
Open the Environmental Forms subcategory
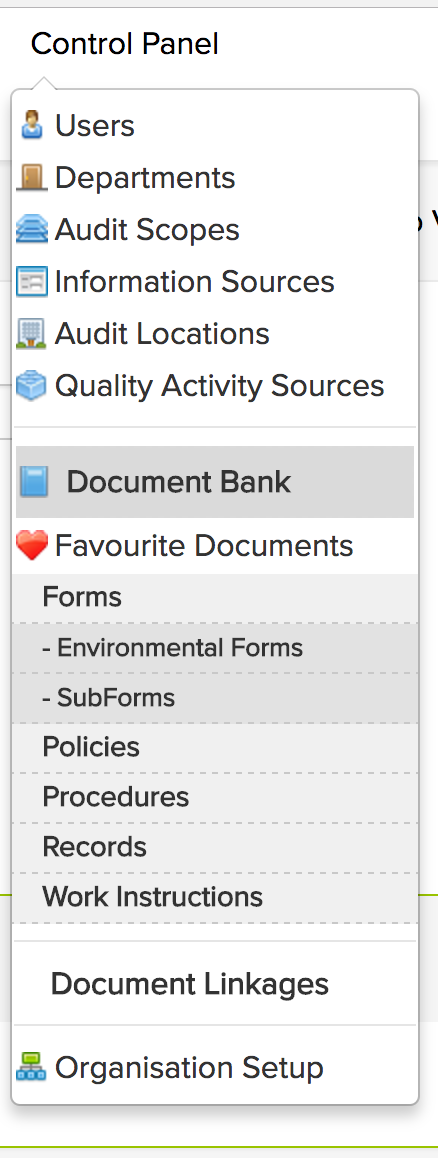pos(214,648)
